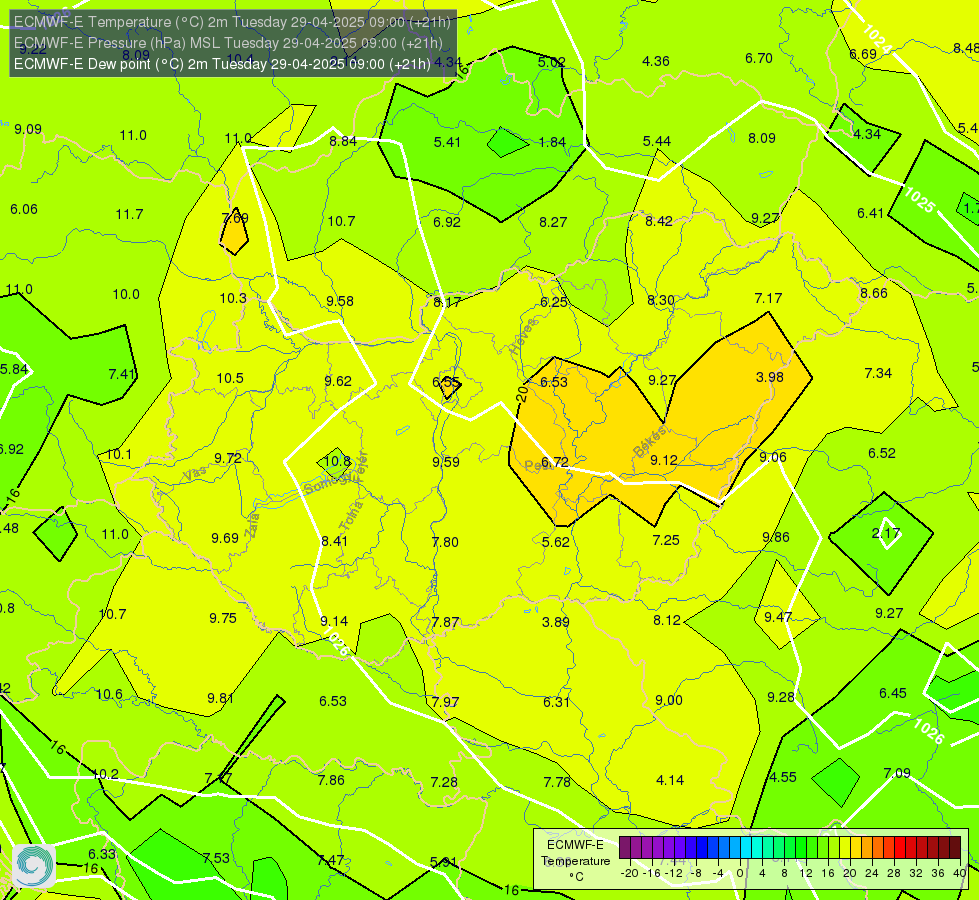Screen dimensions: 979x900
Task: Click the dew point value 6.52
Action: 882,453
